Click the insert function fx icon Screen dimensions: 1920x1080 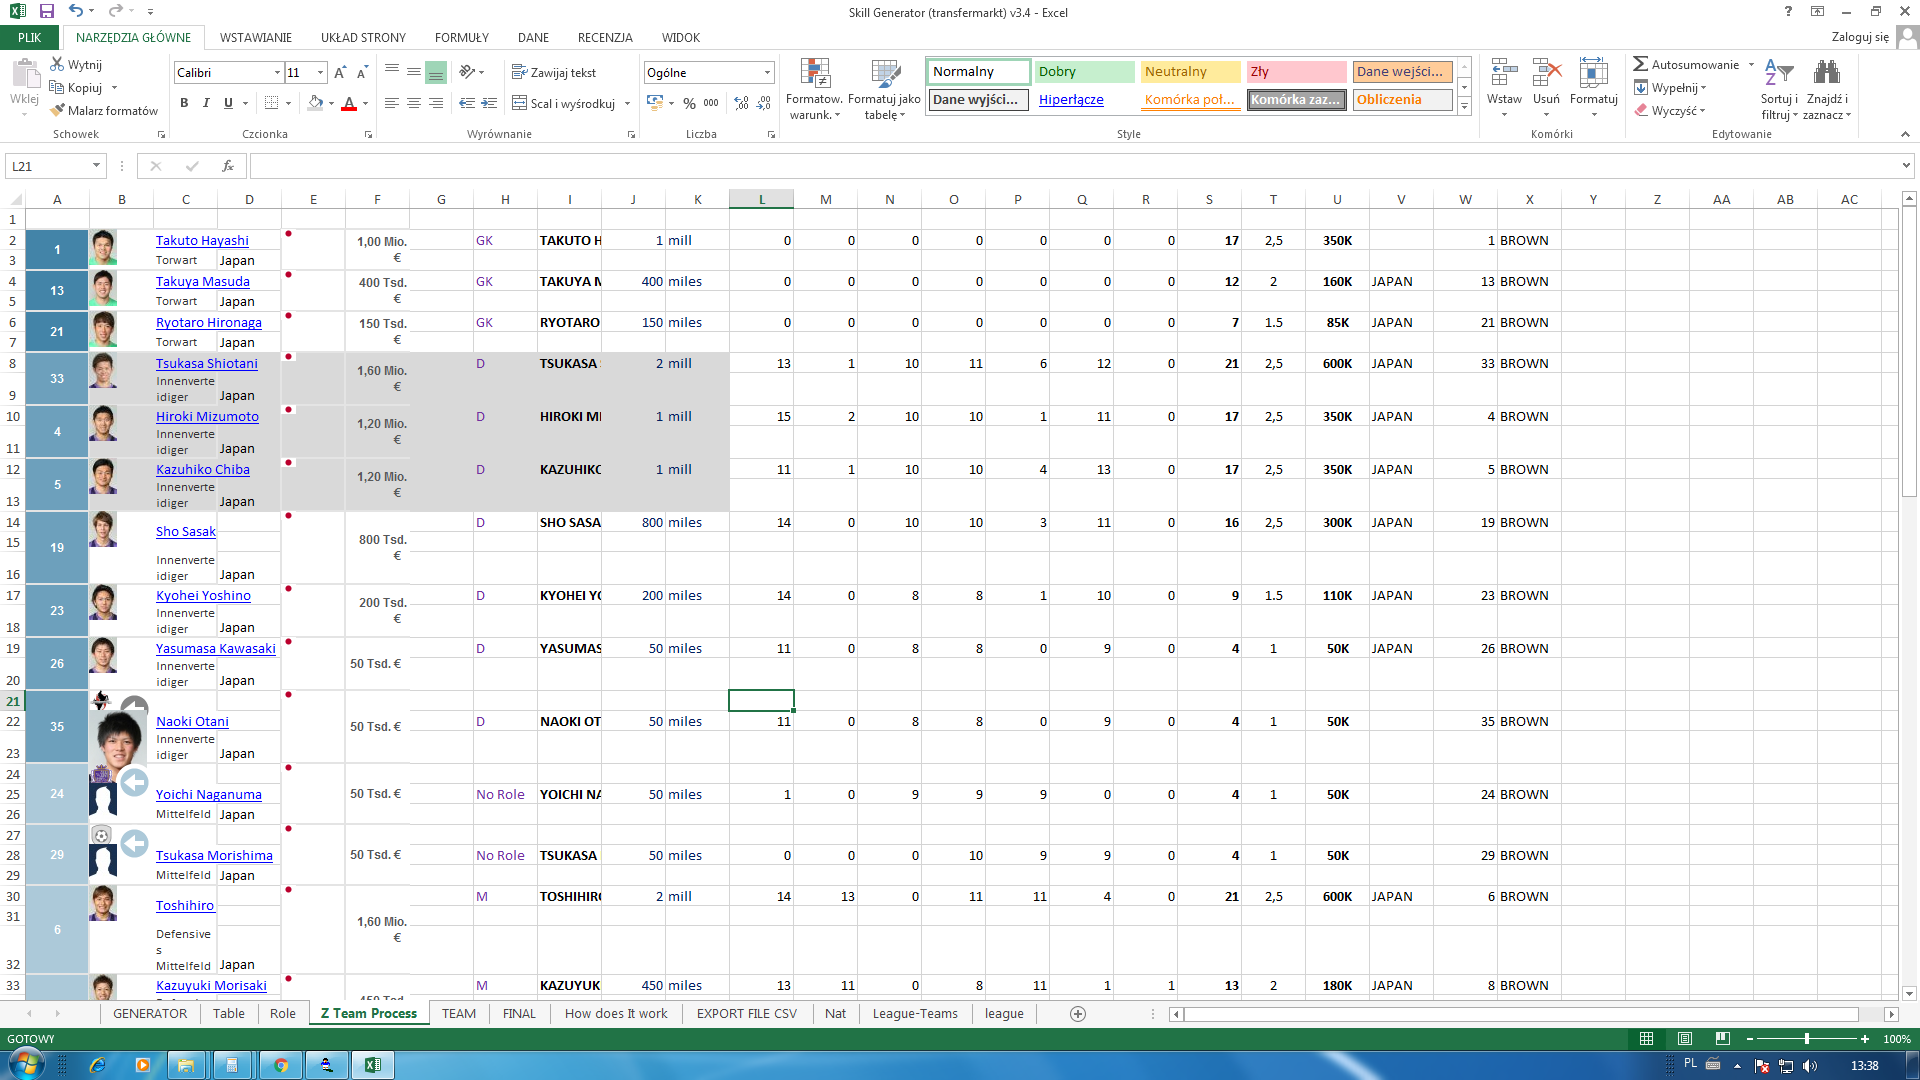click(228, 166)
